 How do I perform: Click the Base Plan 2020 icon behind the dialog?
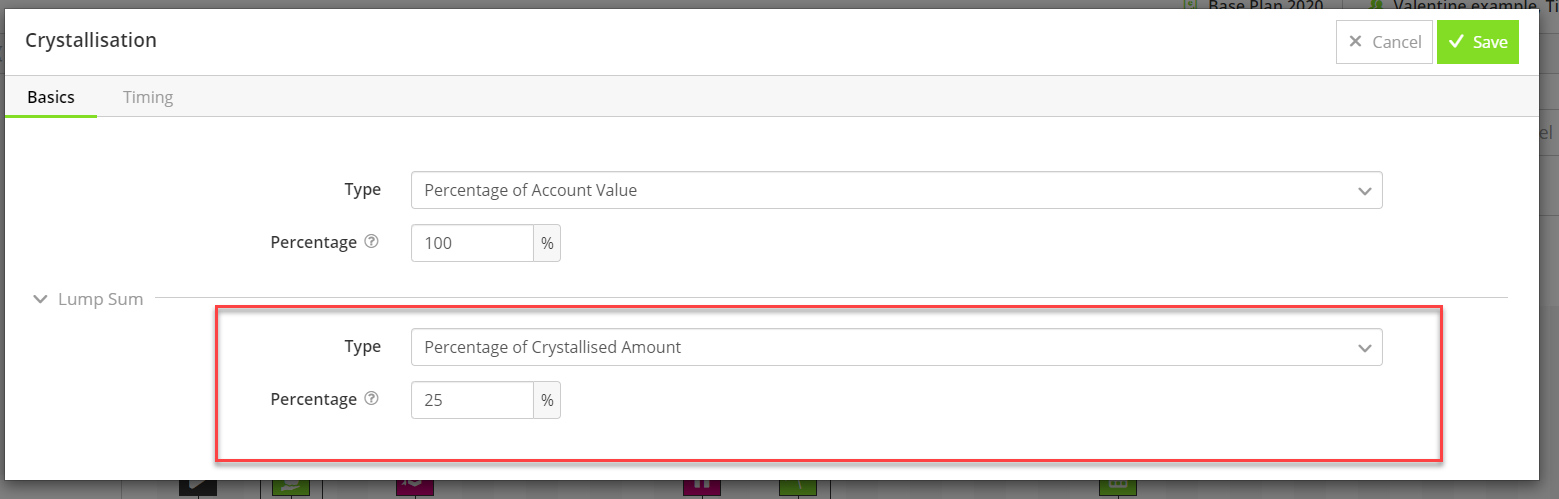coord(1190,4)
